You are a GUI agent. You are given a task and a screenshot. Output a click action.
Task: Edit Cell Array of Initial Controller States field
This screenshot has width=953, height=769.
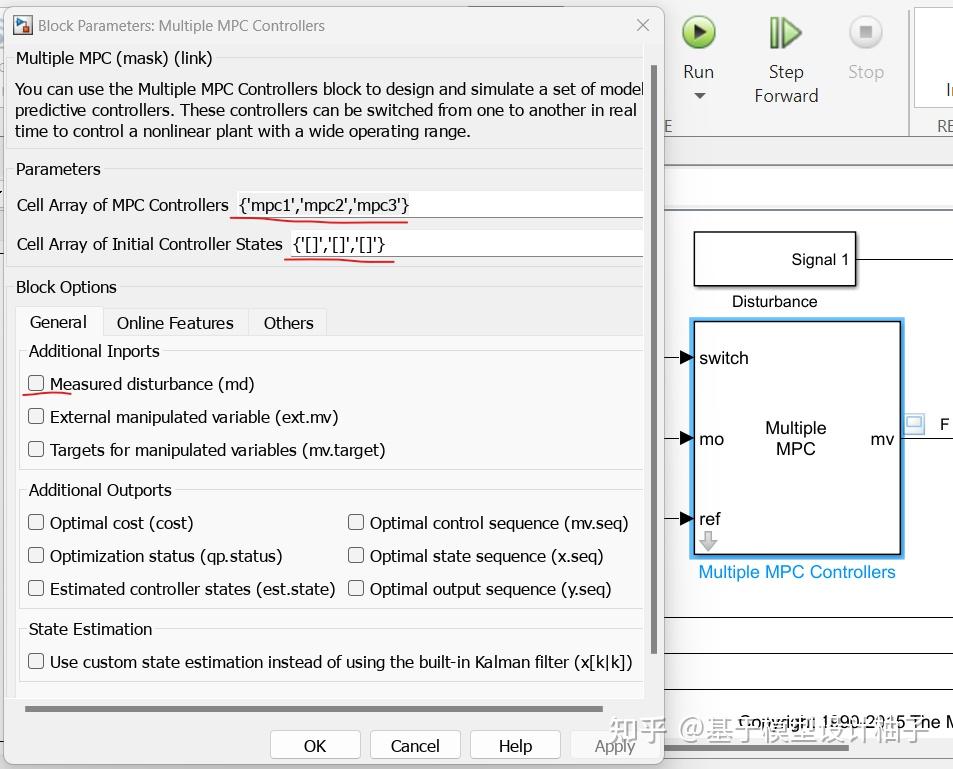coord(466,244)
